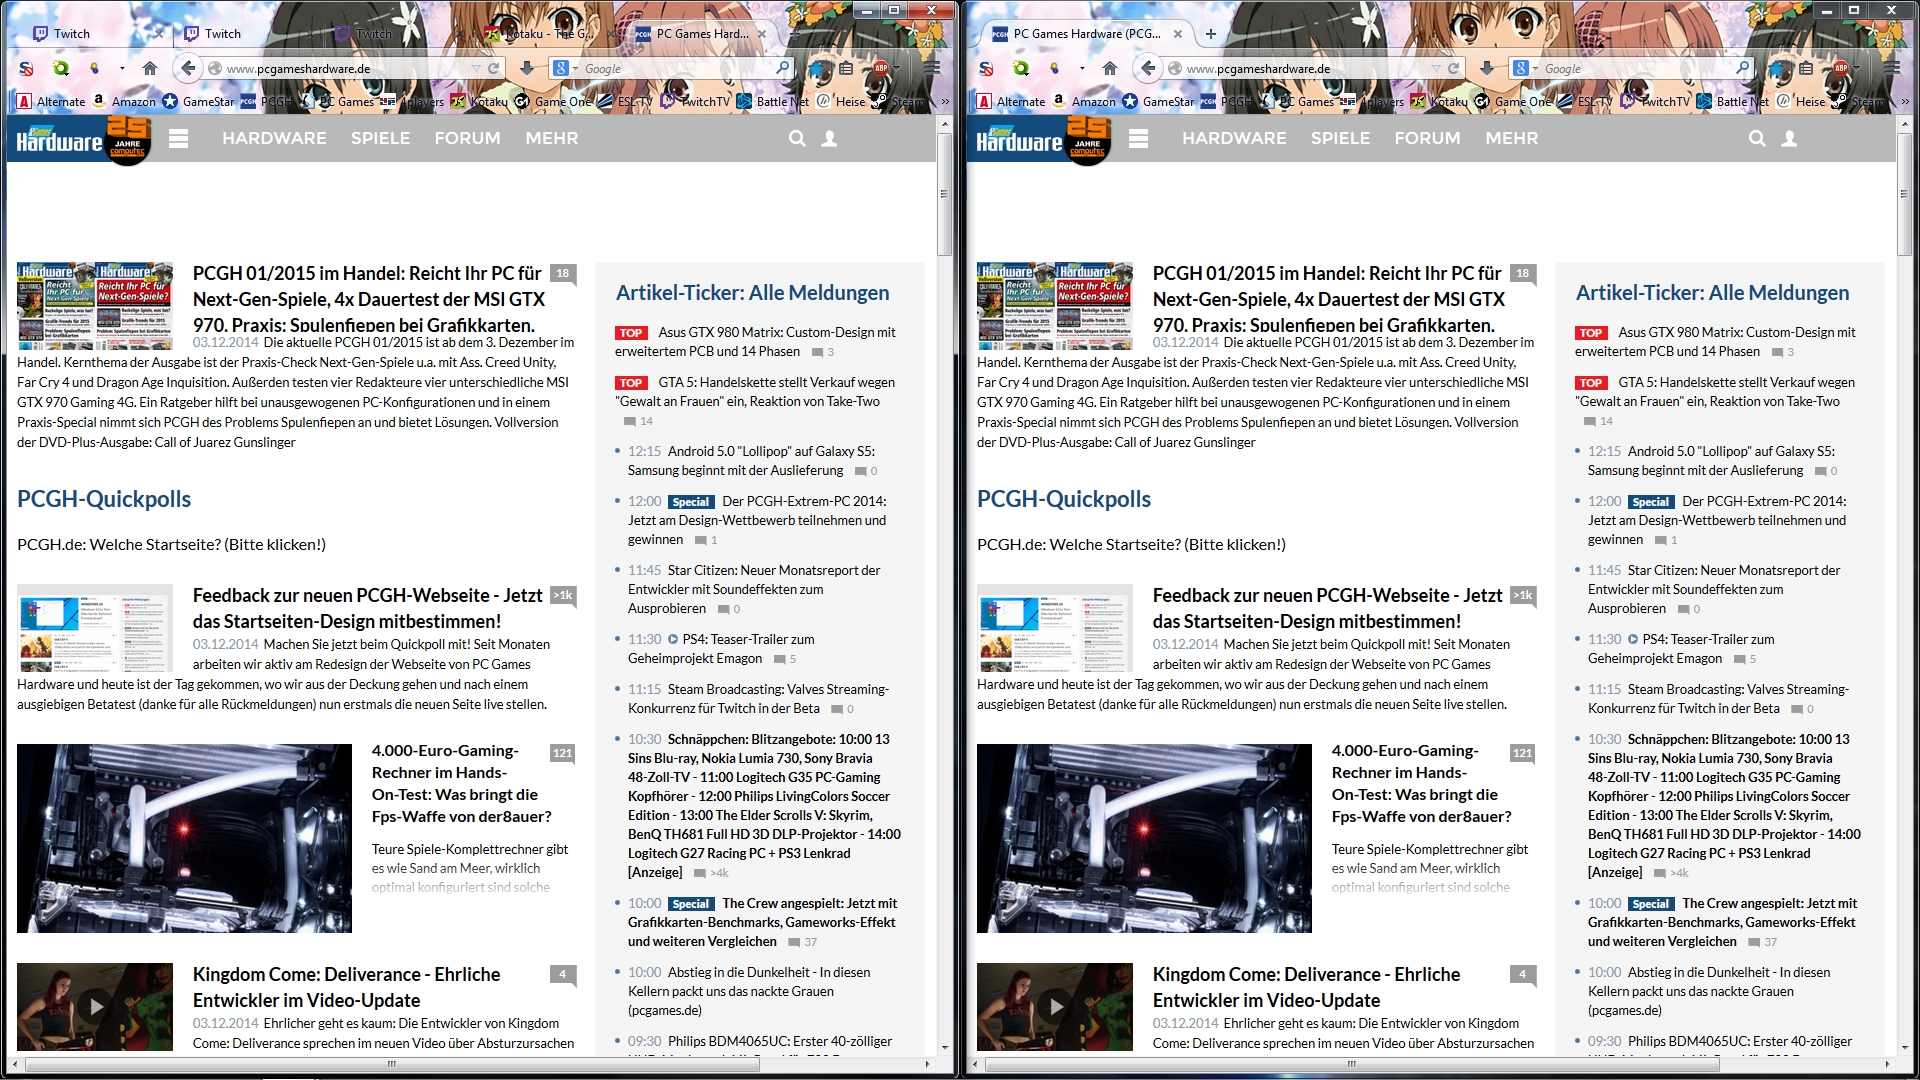
Task: Open the Firefox hamburger menu in left window
Action: pos(932,69)
